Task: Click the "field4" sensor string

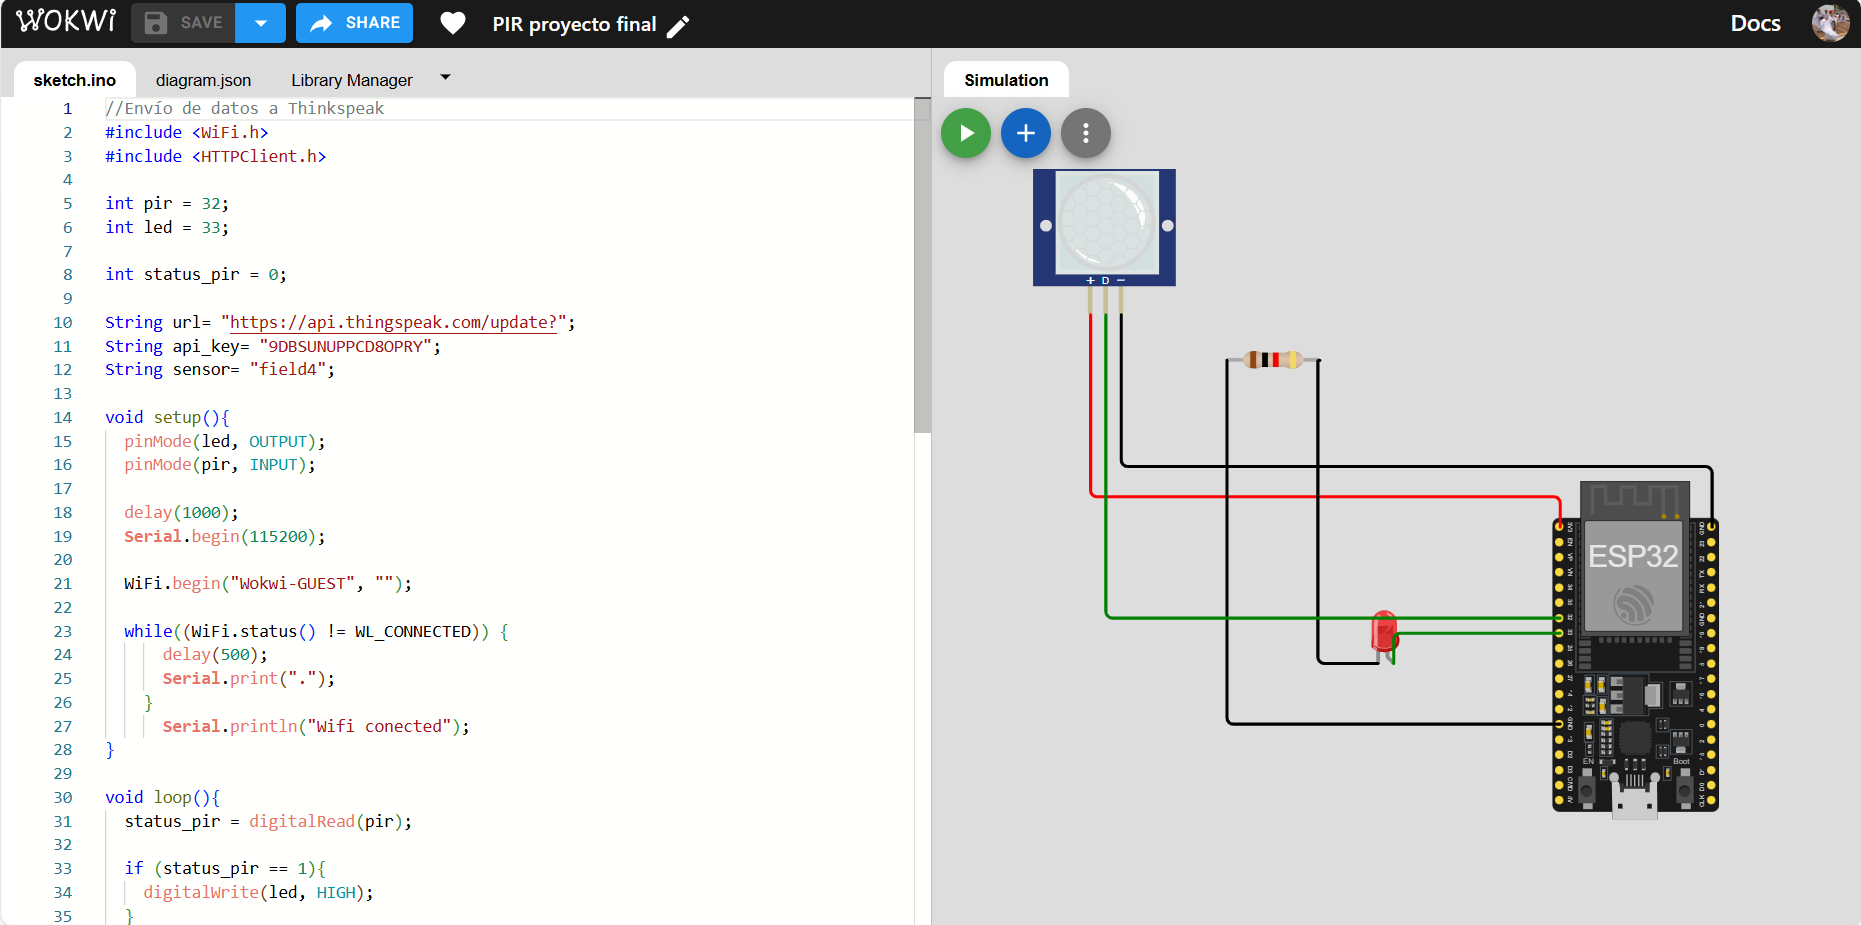Action: point(288,369)
